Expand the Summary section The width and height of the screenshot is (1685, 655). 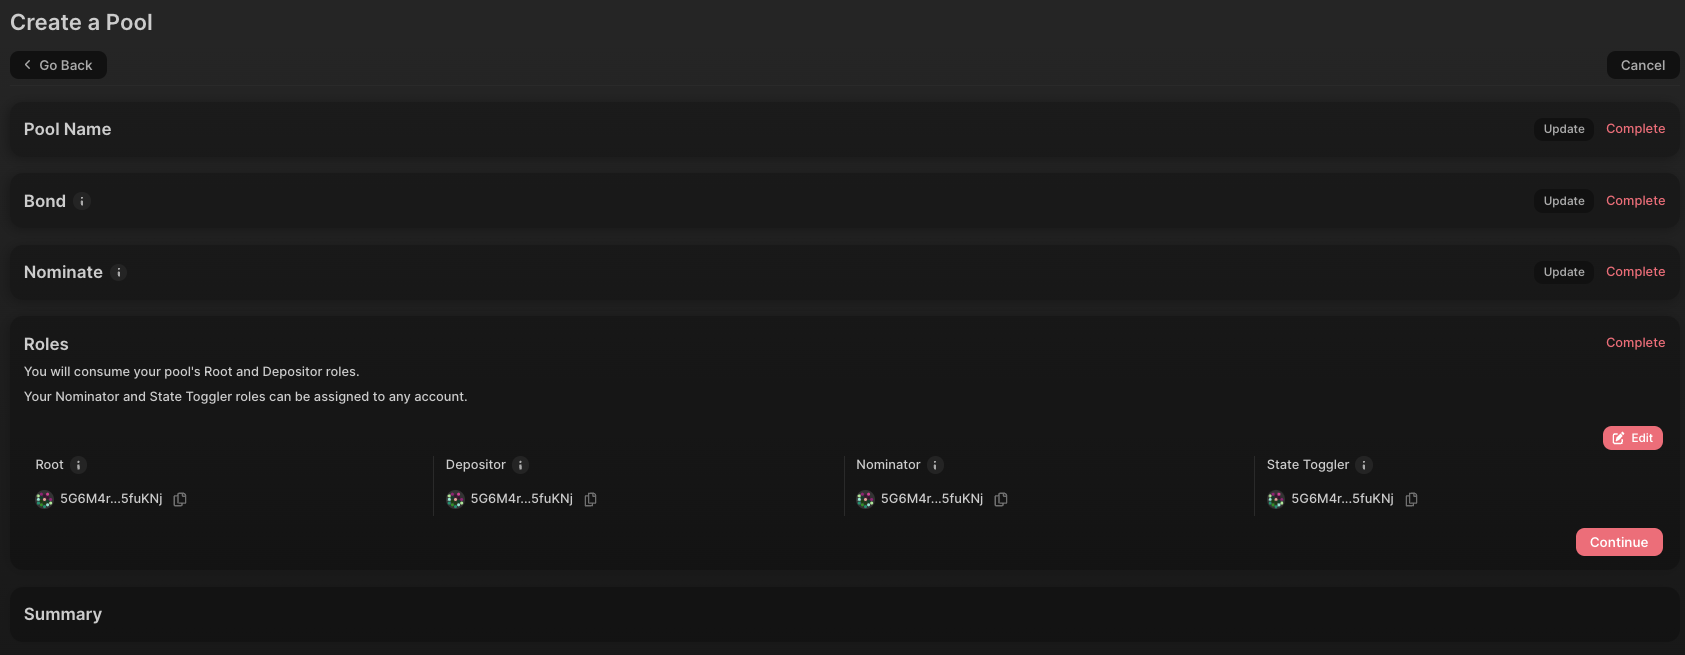click(x=63, y=613)
